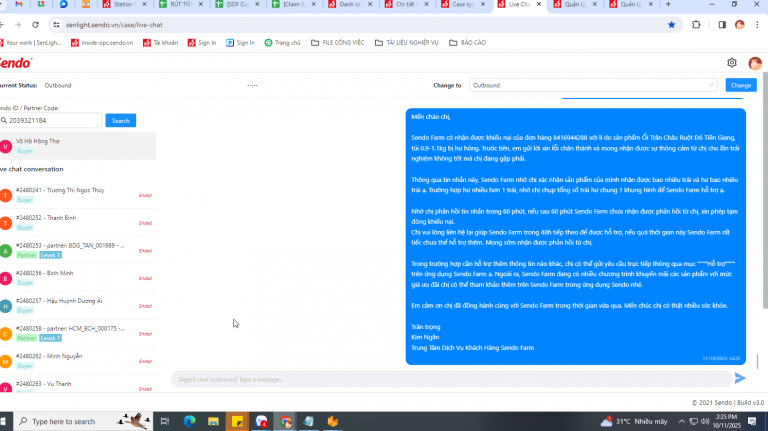Screen dimensions: 768x431
Task: Open conversation #2480258 partner HCM_BCH_000175
Action: [x=77, y=334]
